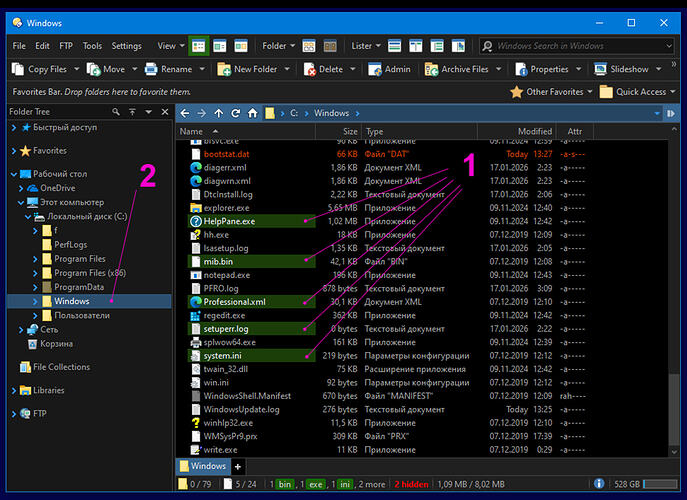687x500 pixels.
Task: Toggle brown folder options icon beside Flat View
Action: [330, 46]
